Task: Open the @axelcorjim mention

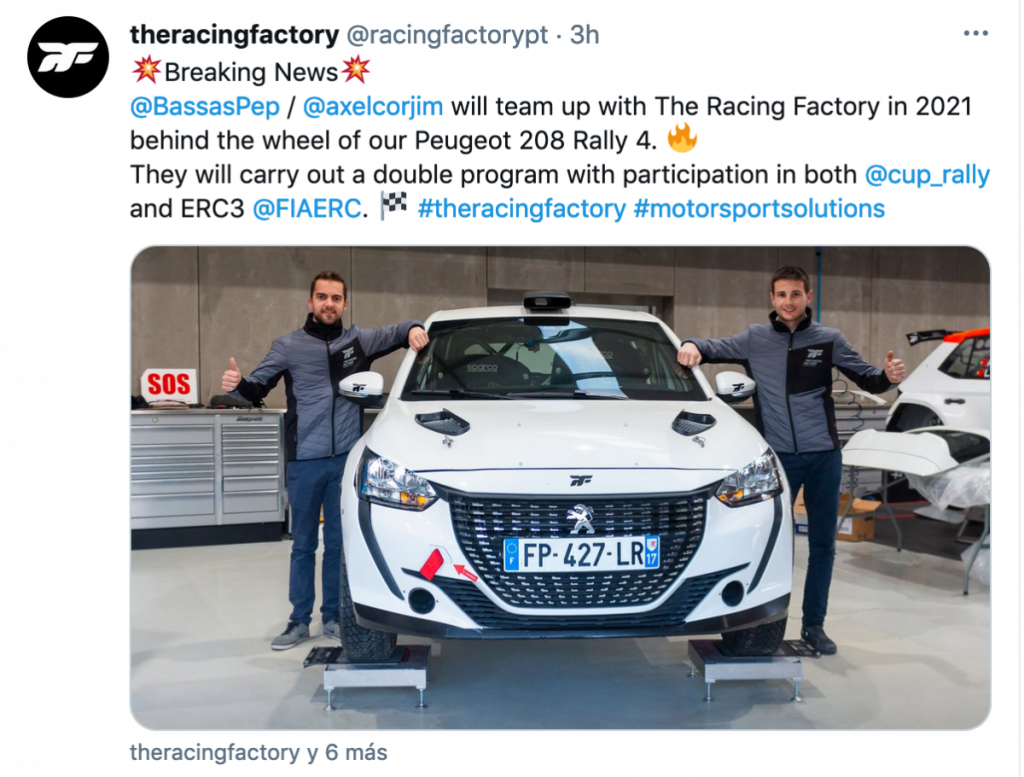Action: pos(373,106)
